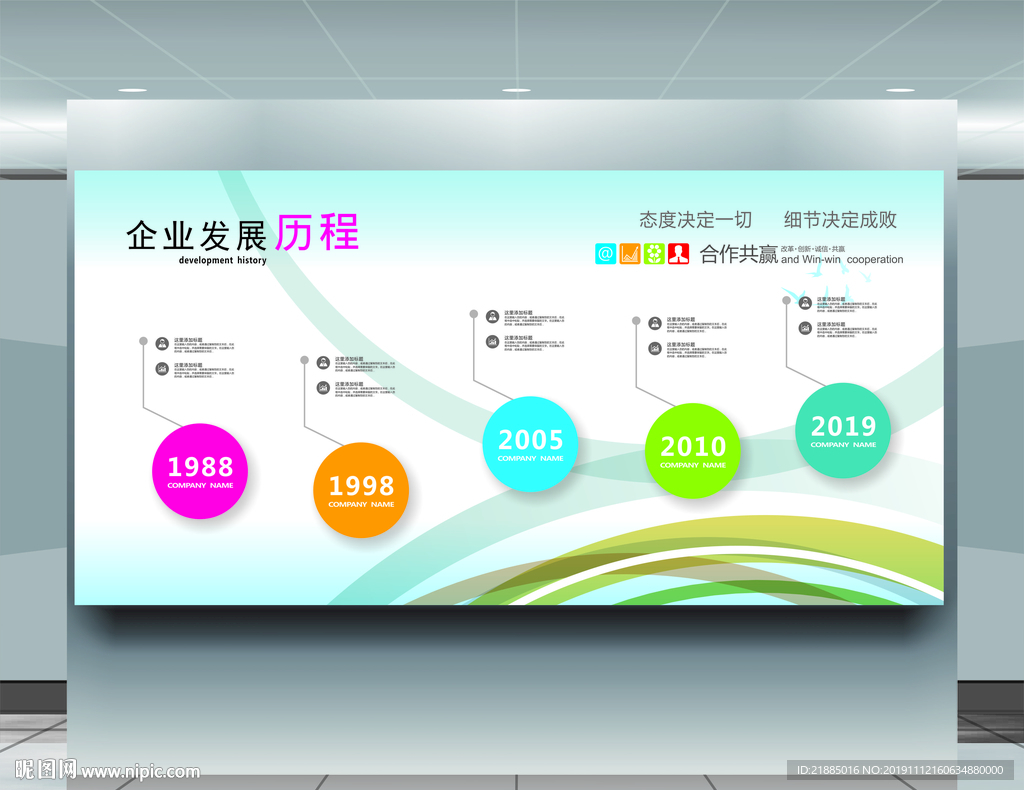Select the red person icon

(x=679, y=253)
